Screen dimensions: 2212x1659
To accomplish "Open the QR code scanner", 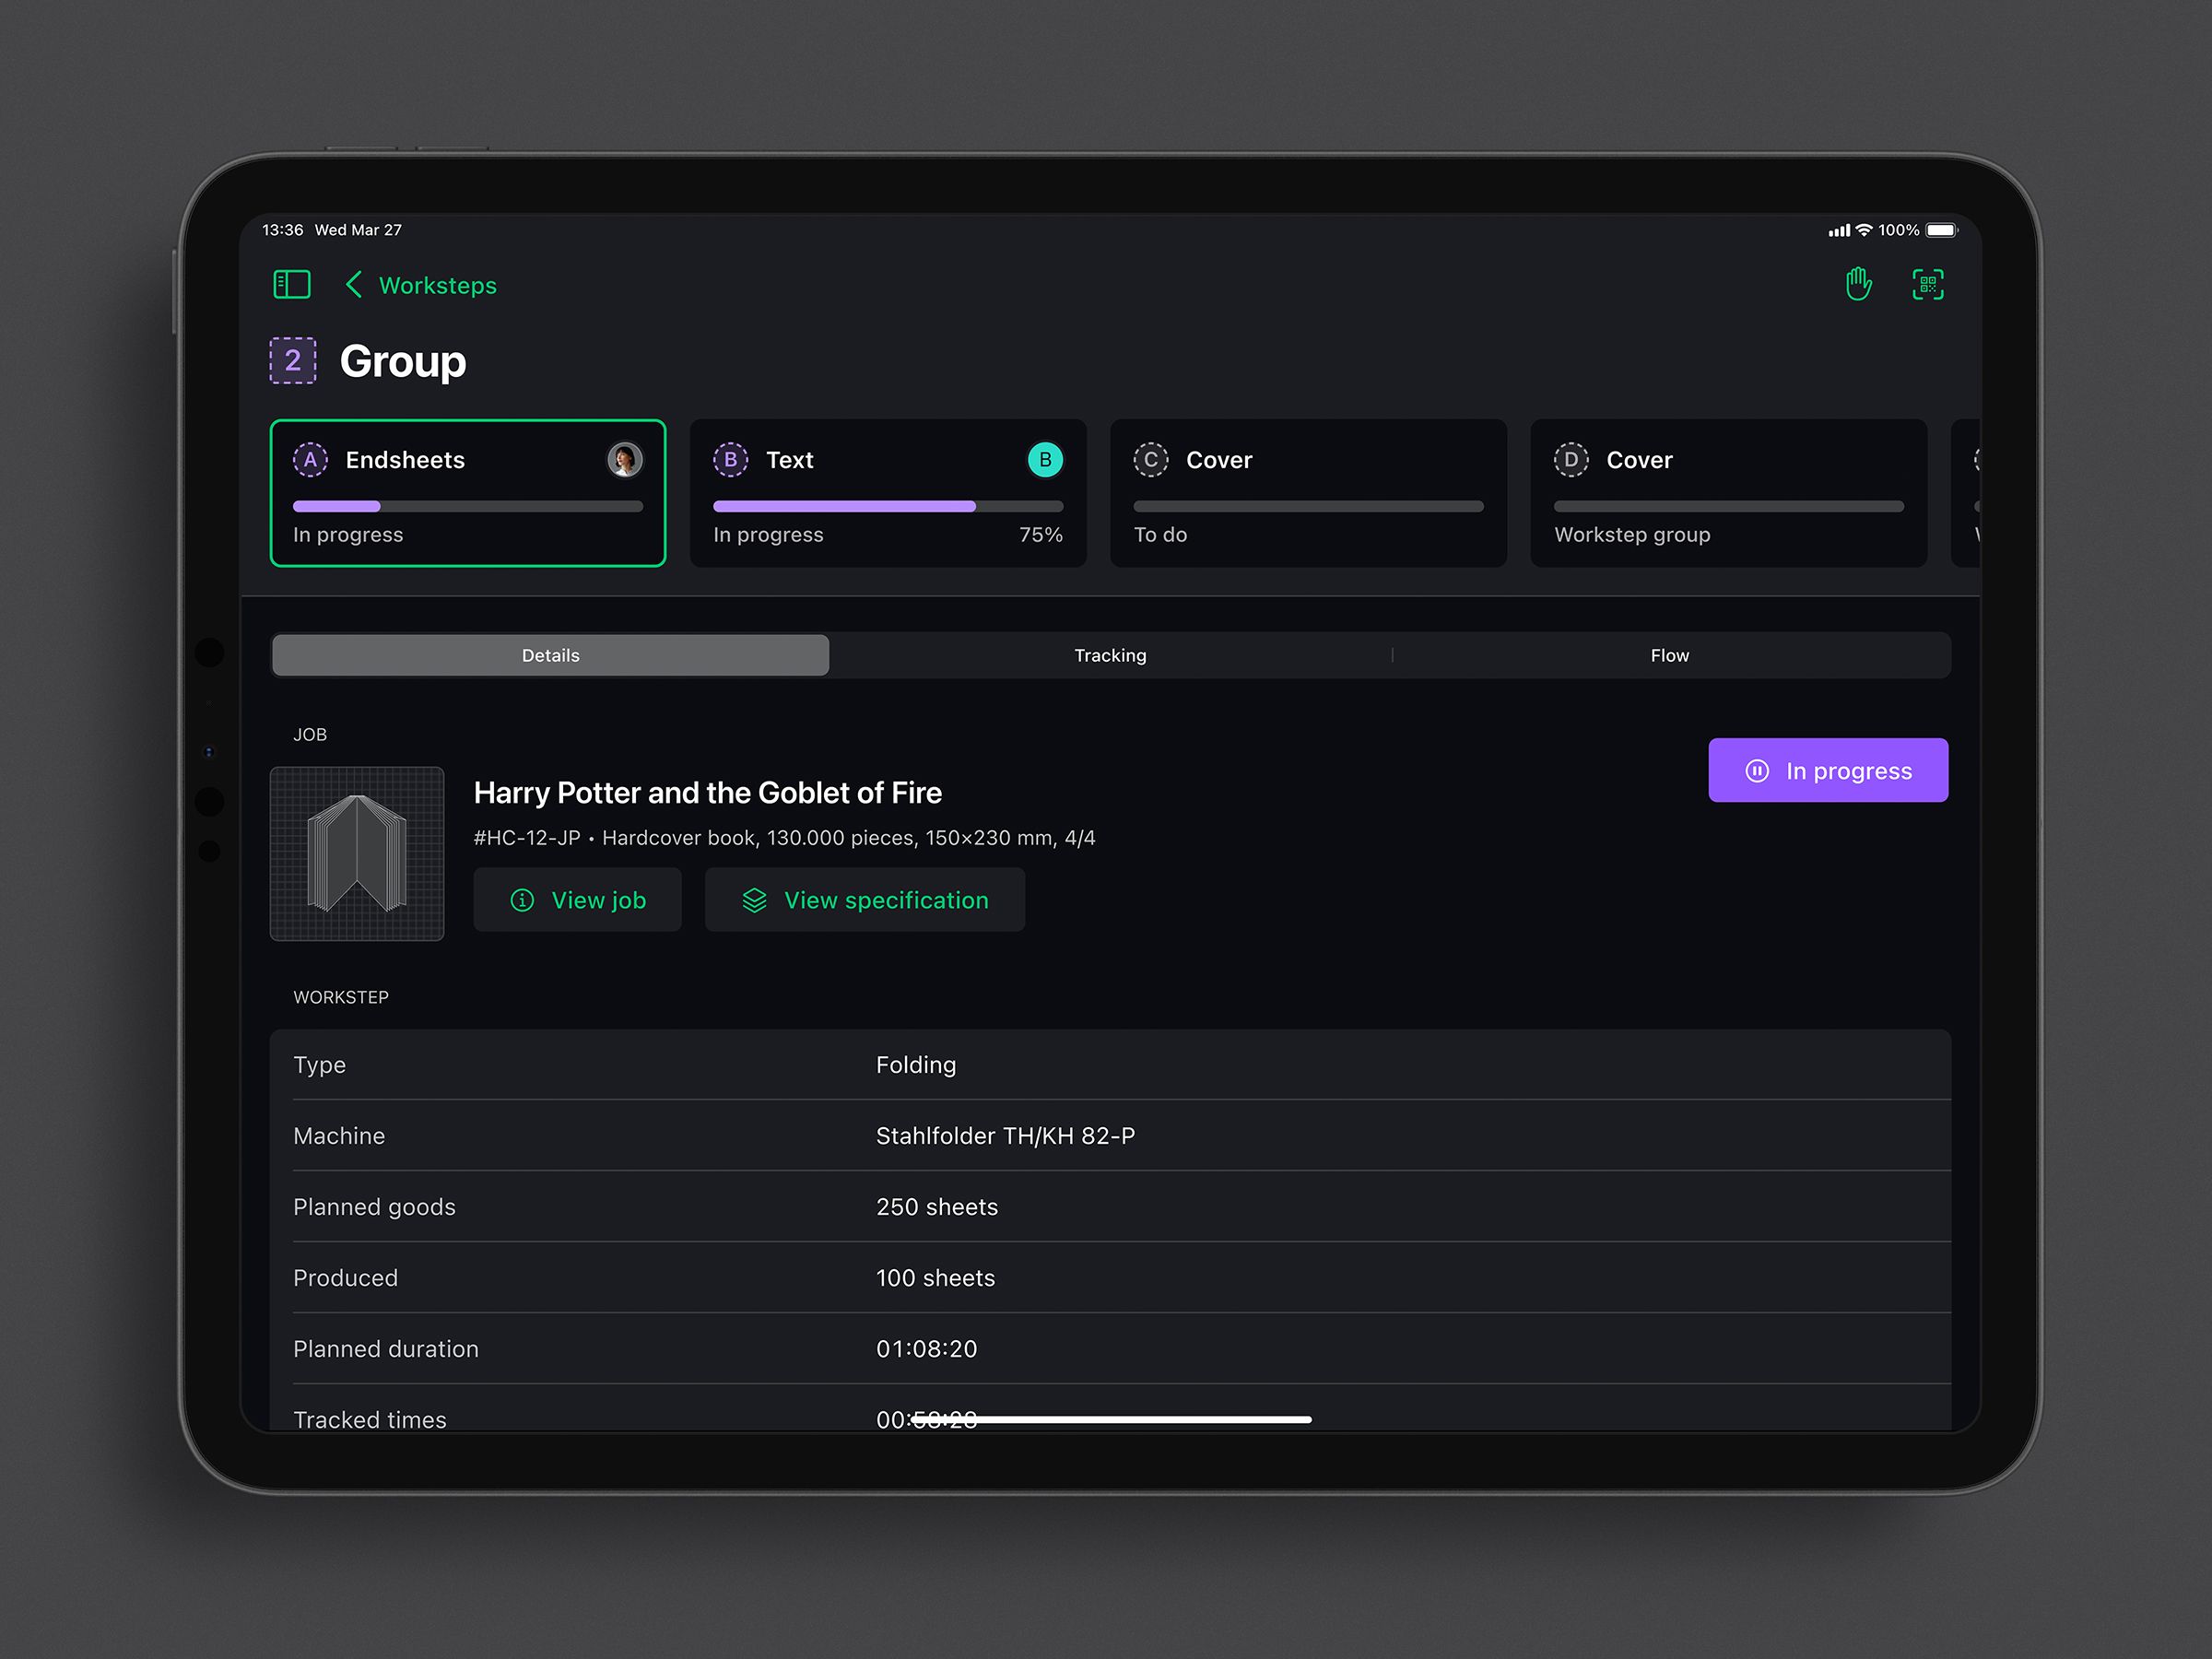I will [x=1928, y=284].
